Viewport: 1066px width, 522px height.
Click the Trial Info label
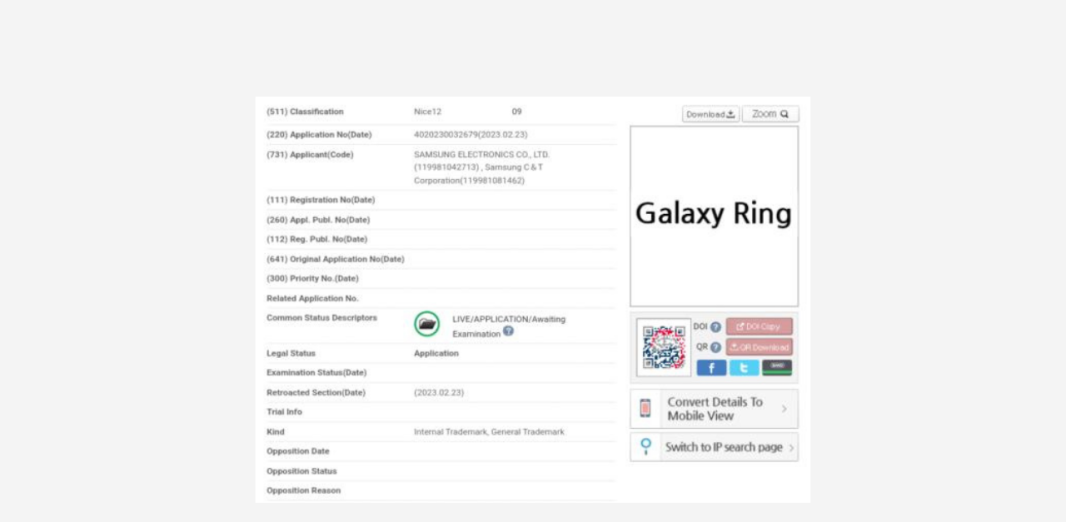pyautogui.click(x=284, y=413)
